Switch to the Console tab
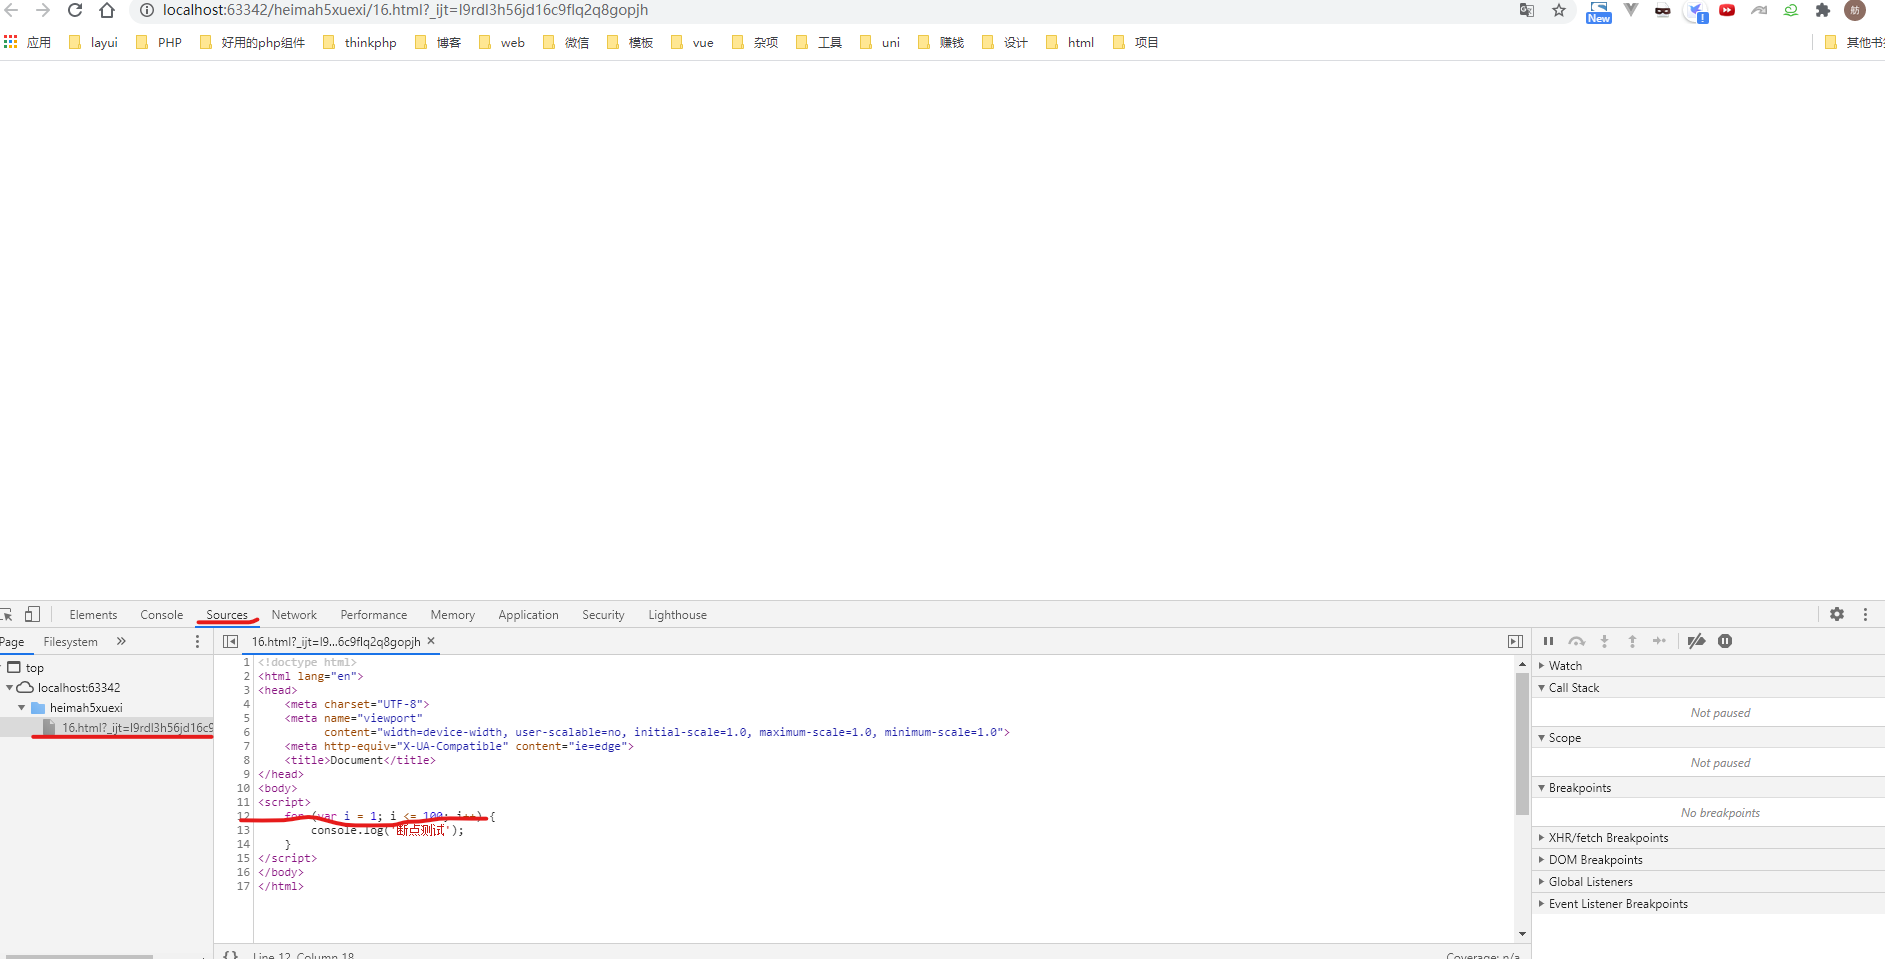This screenshot has height=959, width=1885. (161, 615)
